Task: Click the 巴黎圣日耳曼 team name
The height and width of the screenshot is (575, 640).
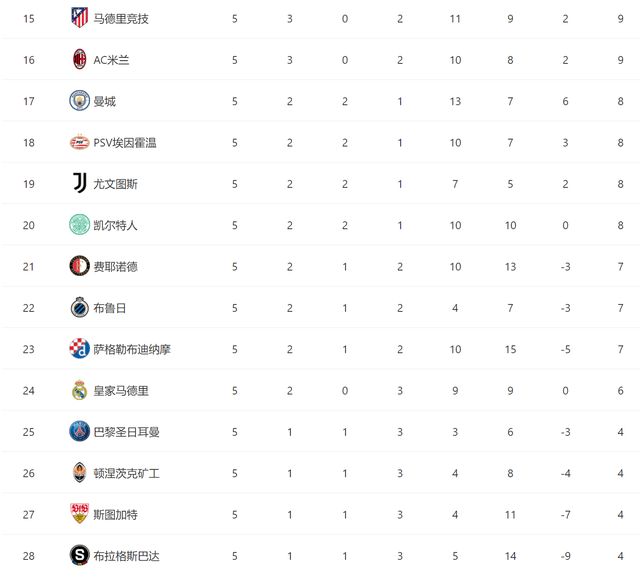Action: [x=127, y=432]
